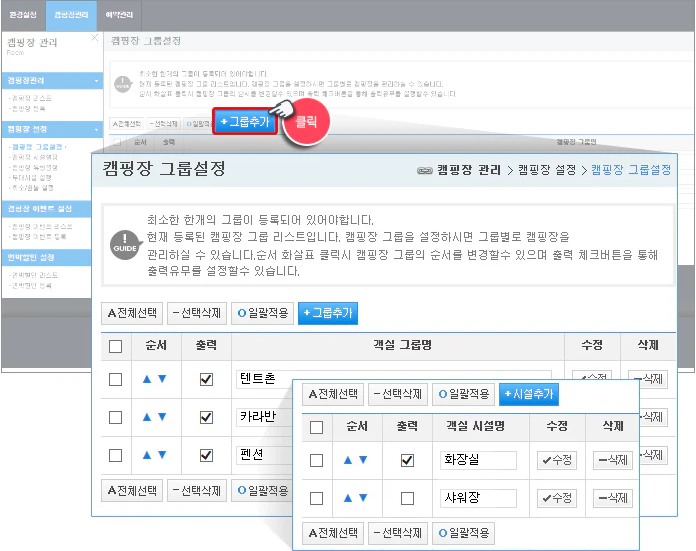Click O일괄적용 below 객실 시설명 table
Image resolution: width=696 pixels, height=551 pixels.
pyautogui.click(x=463, y=533)
